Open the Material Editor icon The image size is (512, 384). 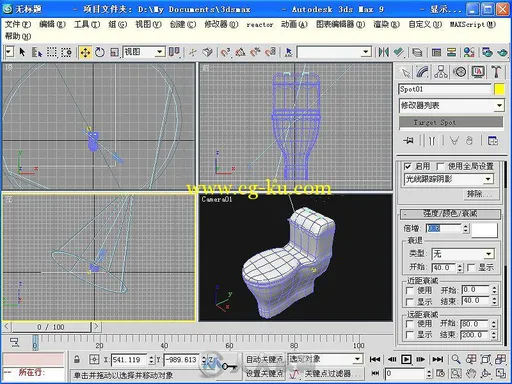pyautogui.click(x=469, y=52)
